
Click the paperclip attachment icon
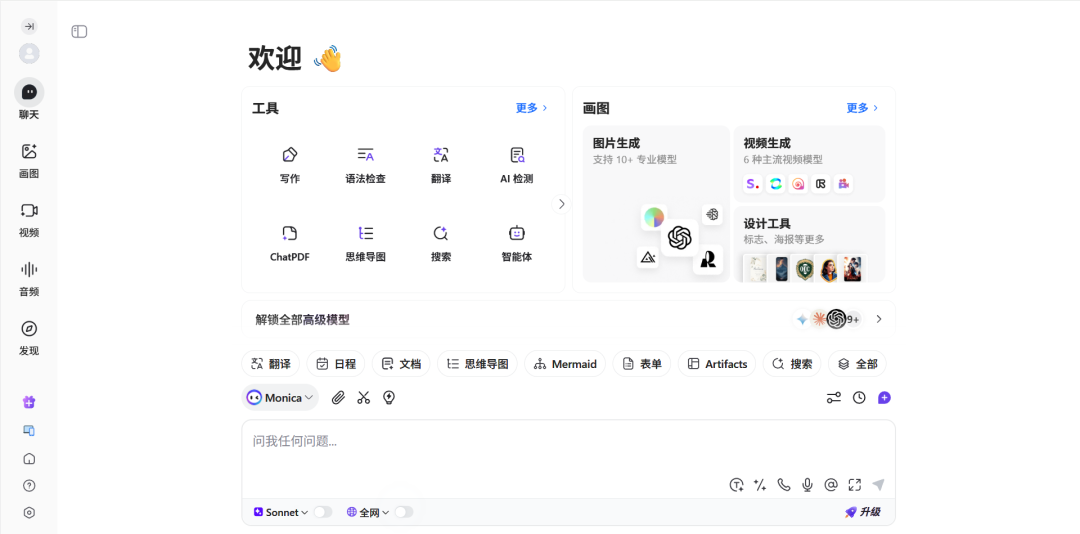coord(338,398)
